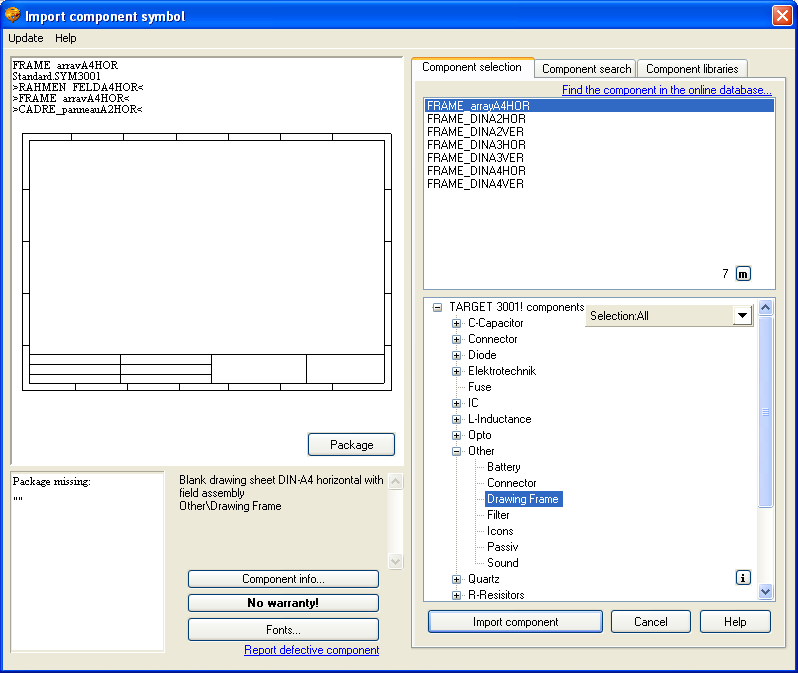Follow the online database link
The height and width of the screenshot is (673, 798).
(666, 90)
